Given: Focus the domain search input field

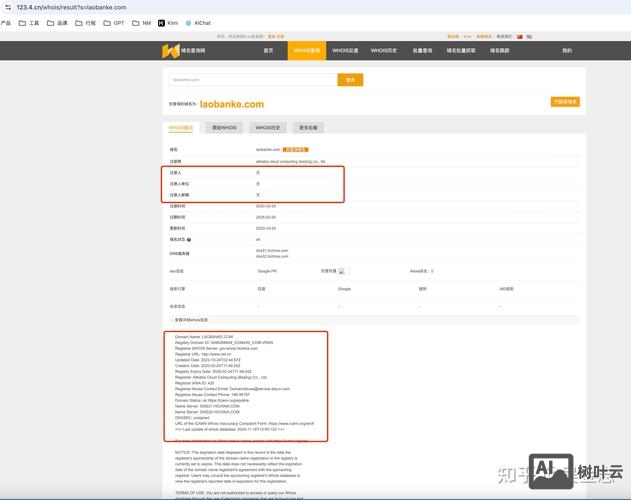Looking at the screenshot, I should point(252,80).
